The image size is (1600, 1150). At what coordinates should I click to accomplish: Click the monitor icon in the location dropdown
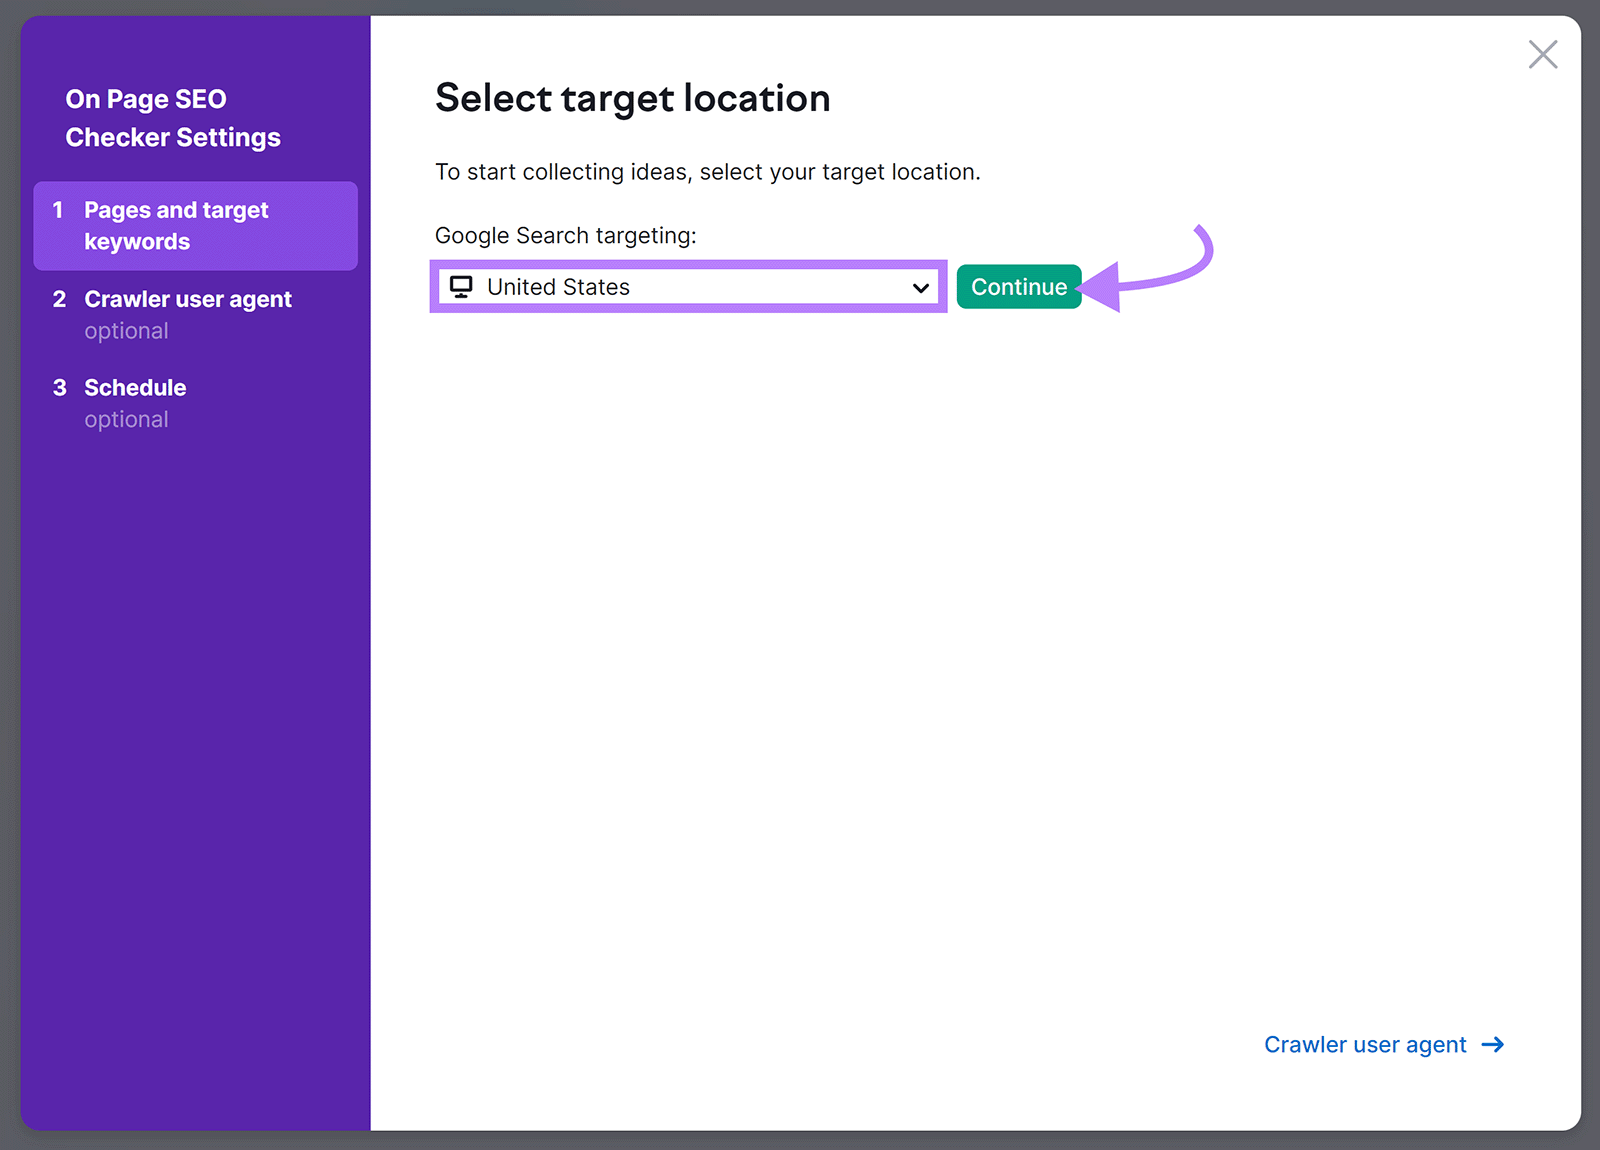(461, 287)
